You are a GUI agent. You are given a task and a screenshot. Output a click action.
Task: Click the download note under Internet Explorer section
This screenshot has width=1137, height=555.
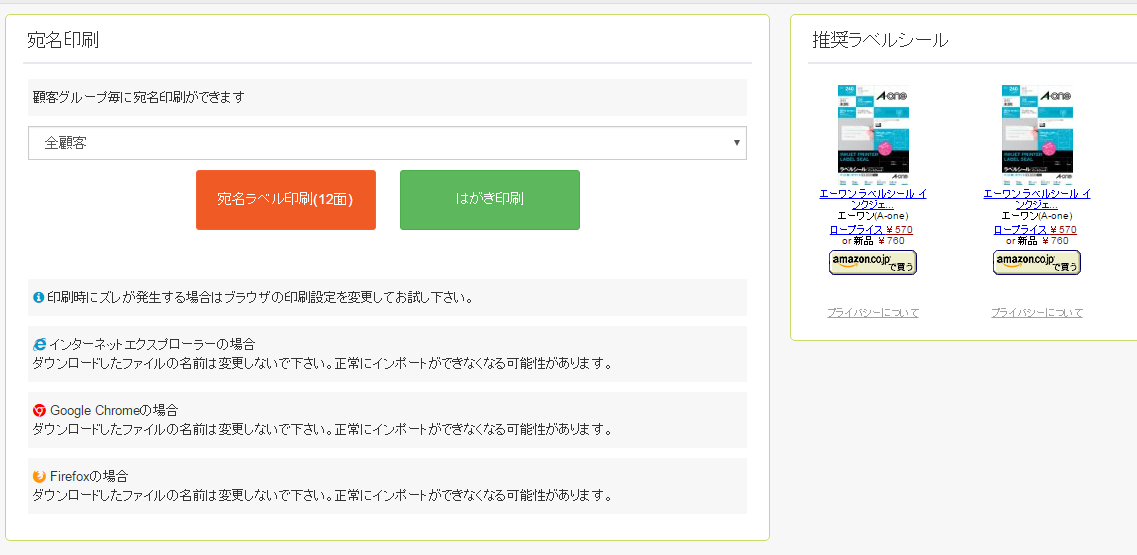coord(323,363)
